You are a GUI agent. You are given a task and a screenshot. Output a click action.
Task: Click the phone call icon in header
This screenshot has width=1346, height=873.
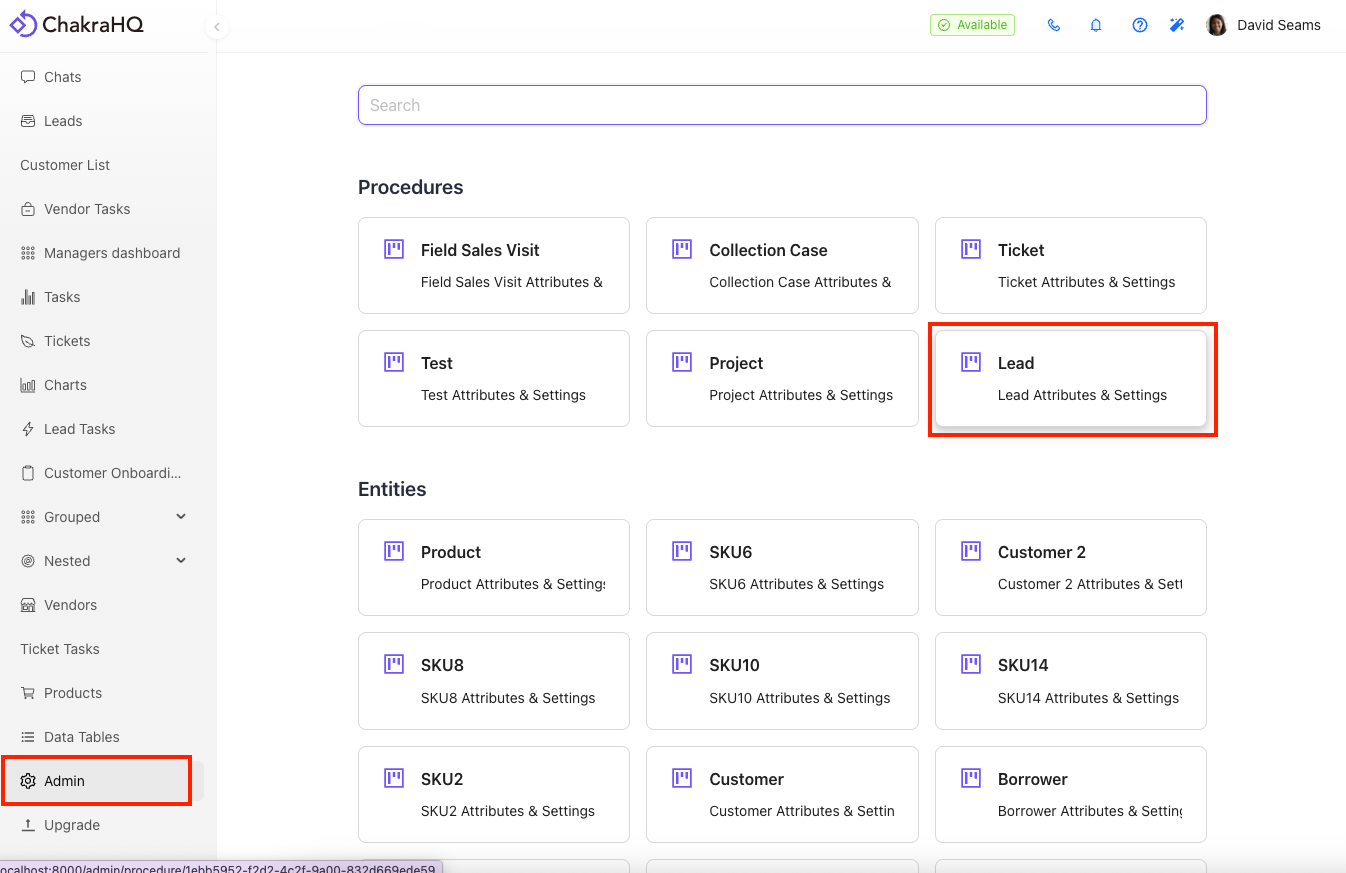pyautogui.click(x=1054, y=26)
